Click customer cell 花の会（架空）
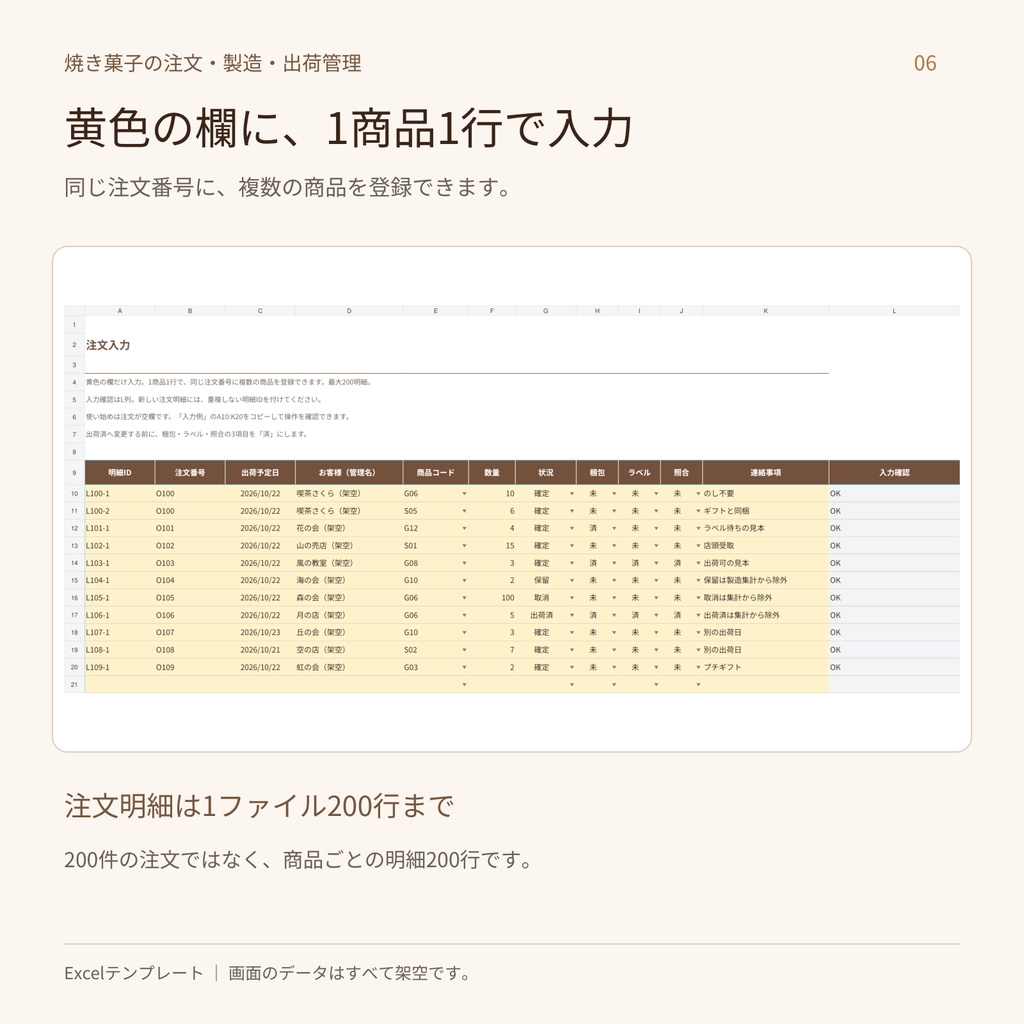Screen dimensions: 1024x1024 (x=349, y=528)
